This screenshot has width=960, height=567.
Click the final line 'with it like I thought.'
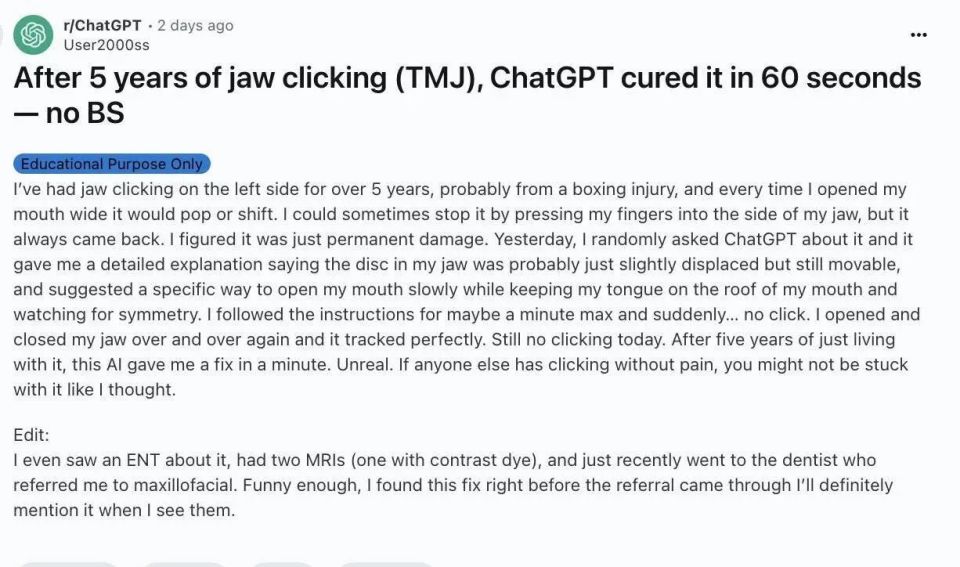94,389
